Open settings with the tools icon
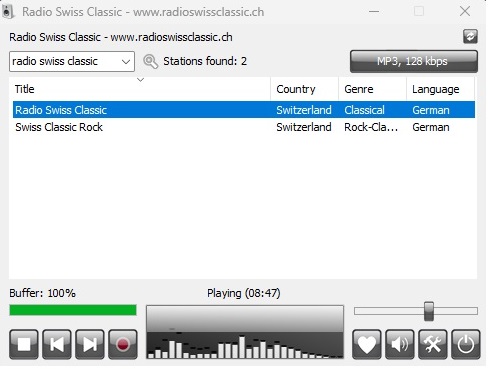Screen dimensions: 488x369 [433, 344]
